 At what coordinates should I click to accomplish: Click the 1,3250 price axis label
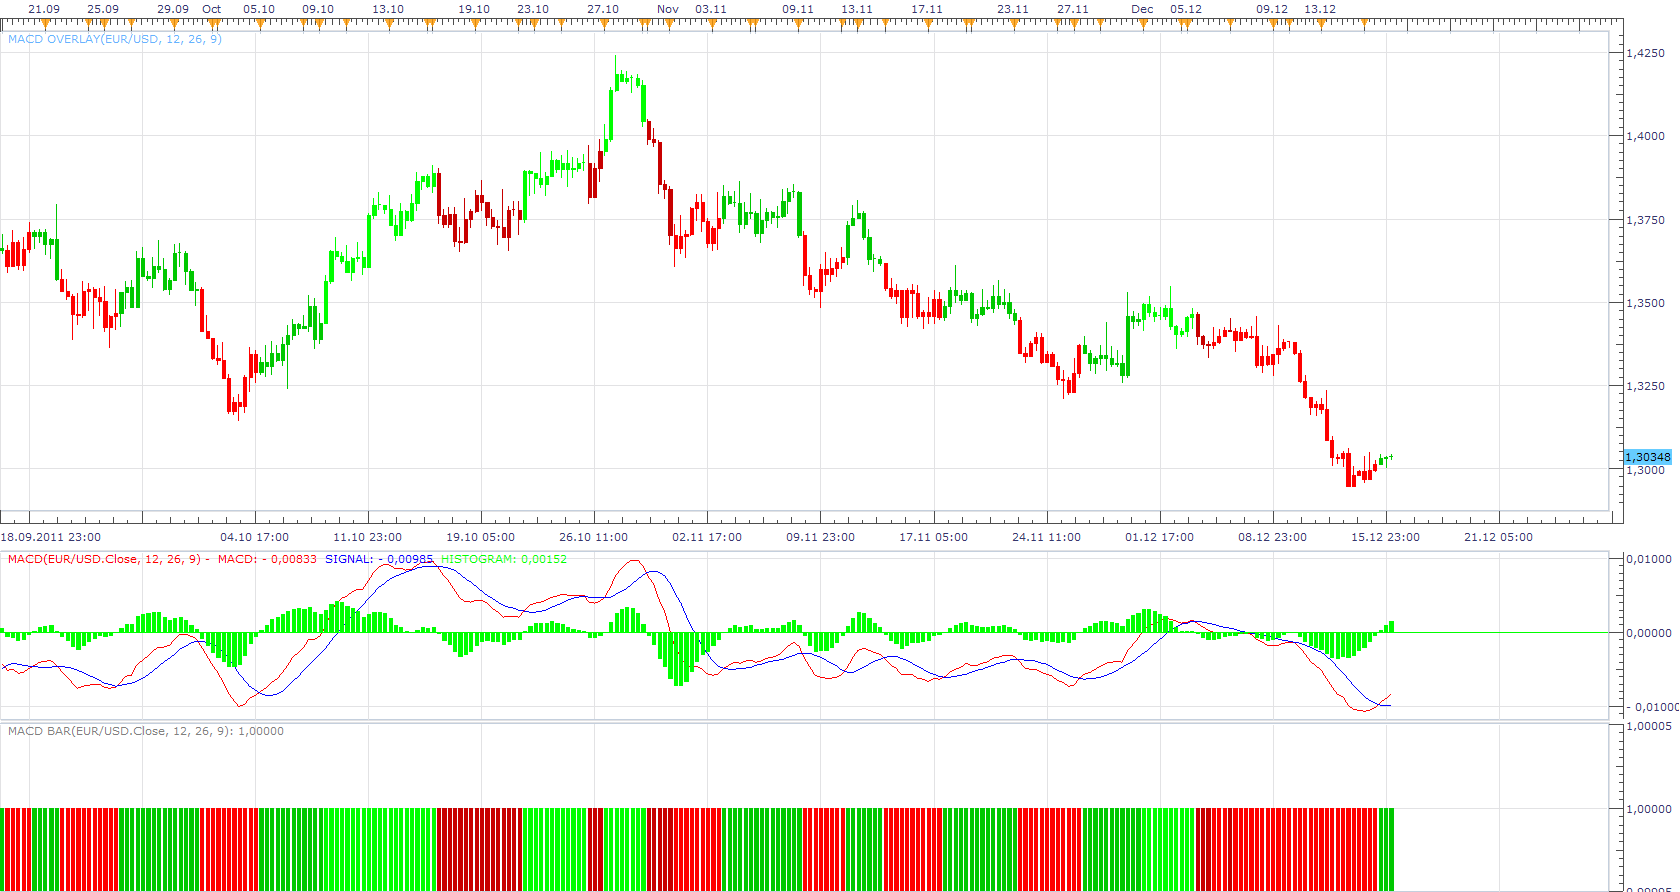pyautogui.click(x=1646, y=386)
